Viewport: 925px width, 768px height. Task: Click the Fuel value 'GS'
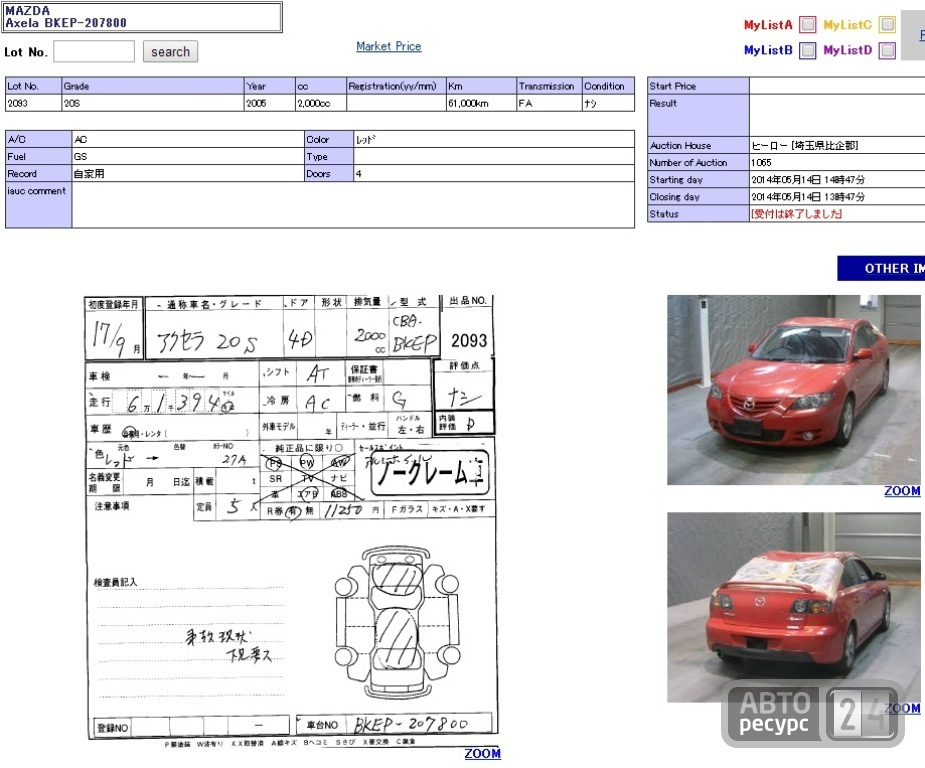[81, 156]
